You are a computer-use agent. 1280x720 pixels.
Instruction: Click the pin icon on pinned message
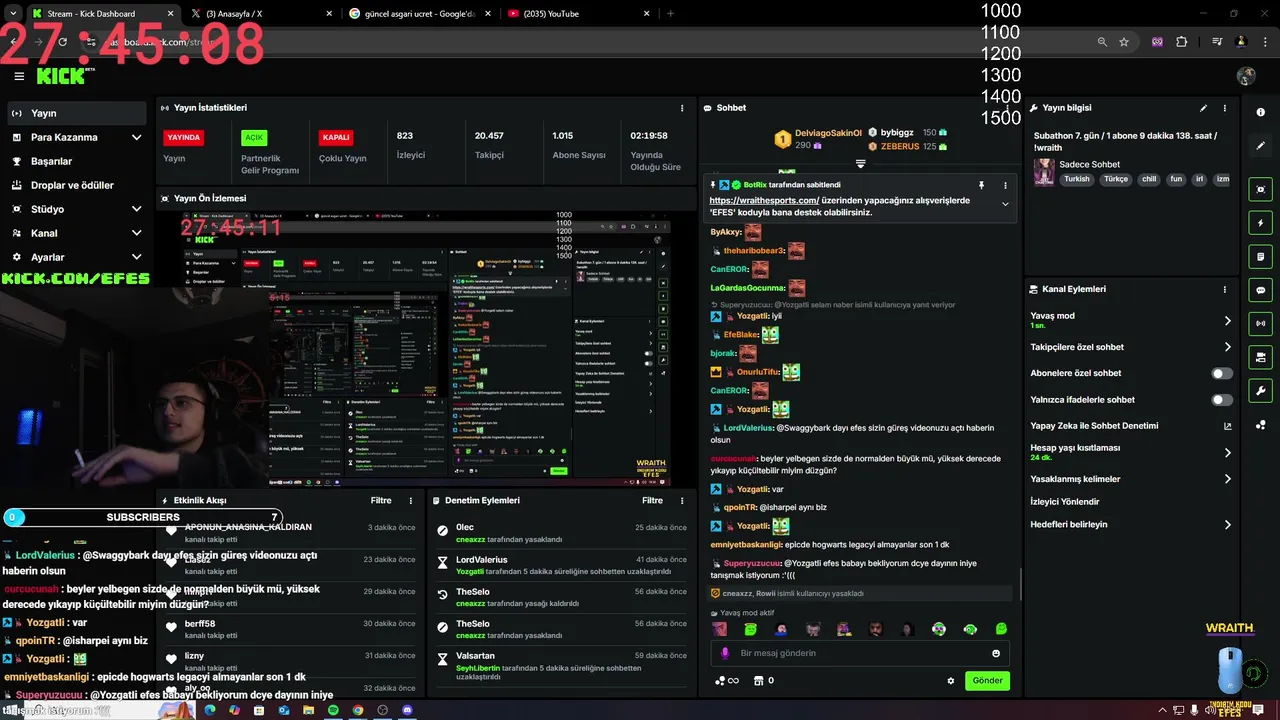(981, 185)
